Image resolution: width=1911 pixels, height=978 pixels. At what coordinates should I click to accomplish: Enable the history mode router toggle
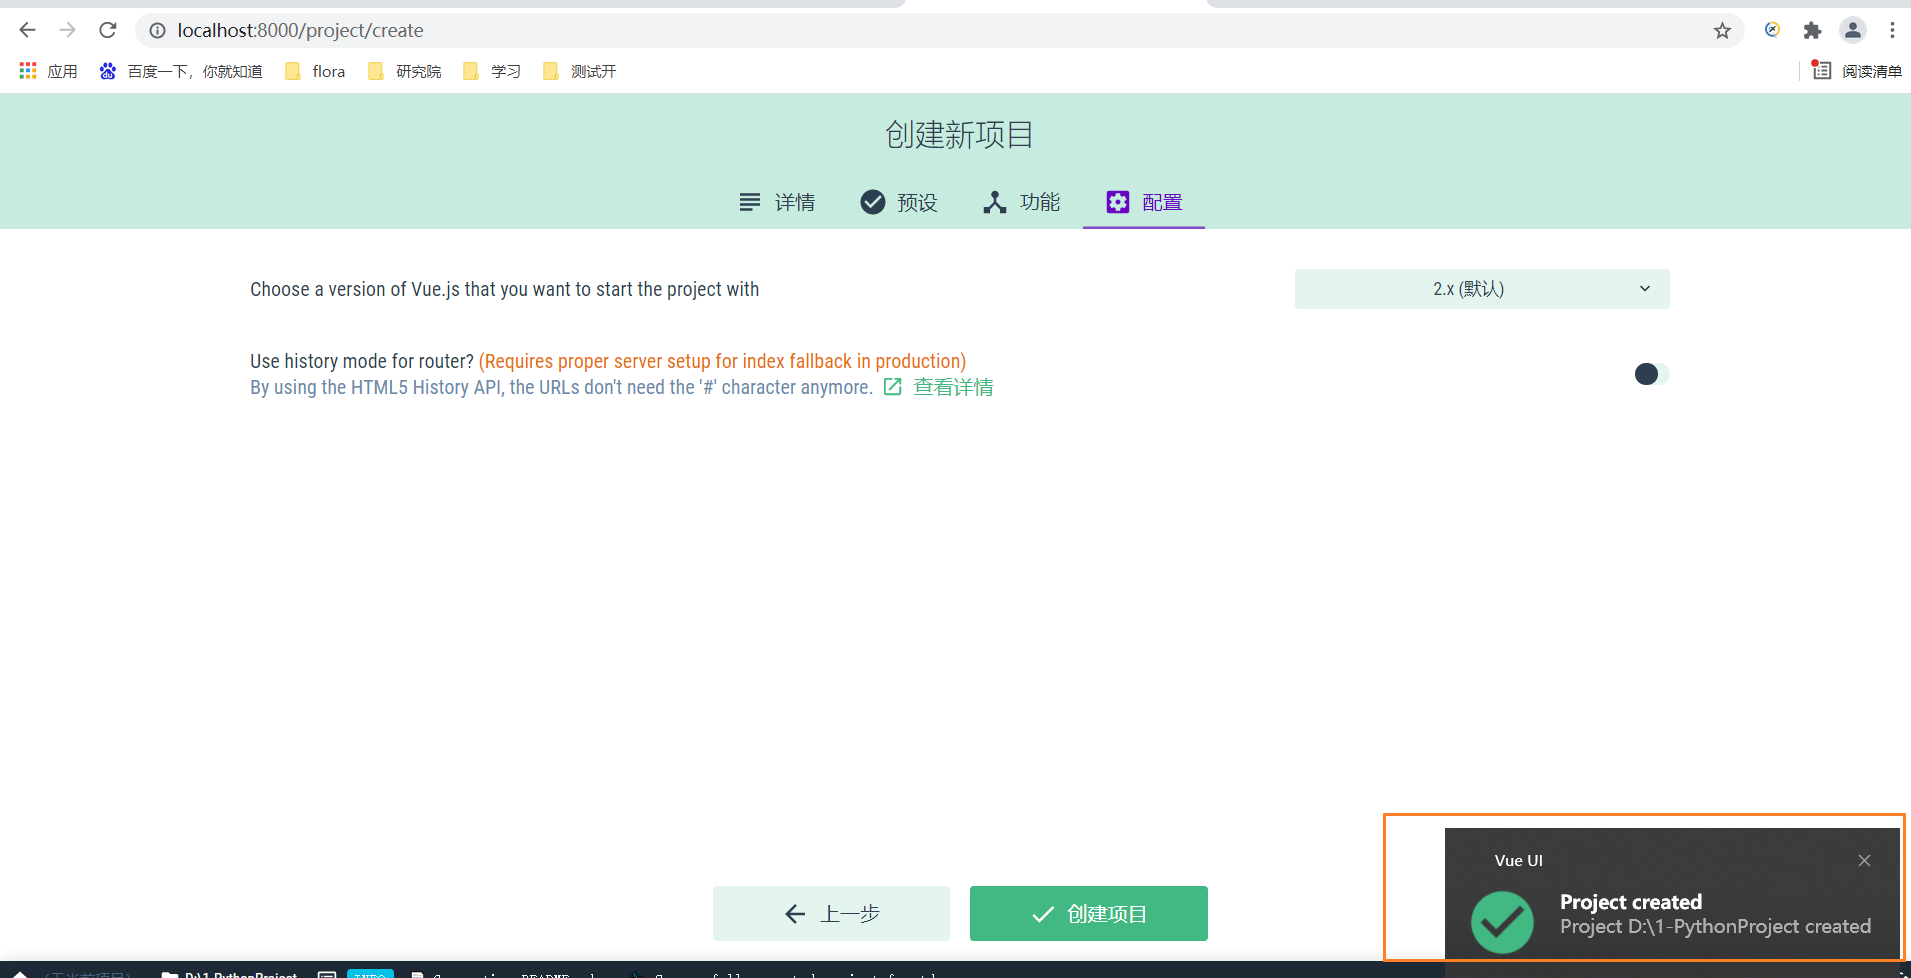click(x=1650, y=374)
